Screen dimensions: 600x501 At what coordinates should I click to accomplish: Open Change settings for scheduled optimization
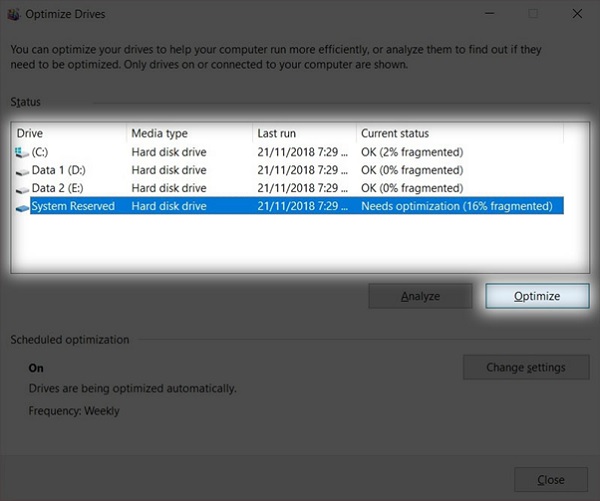[x=525, y=367]
